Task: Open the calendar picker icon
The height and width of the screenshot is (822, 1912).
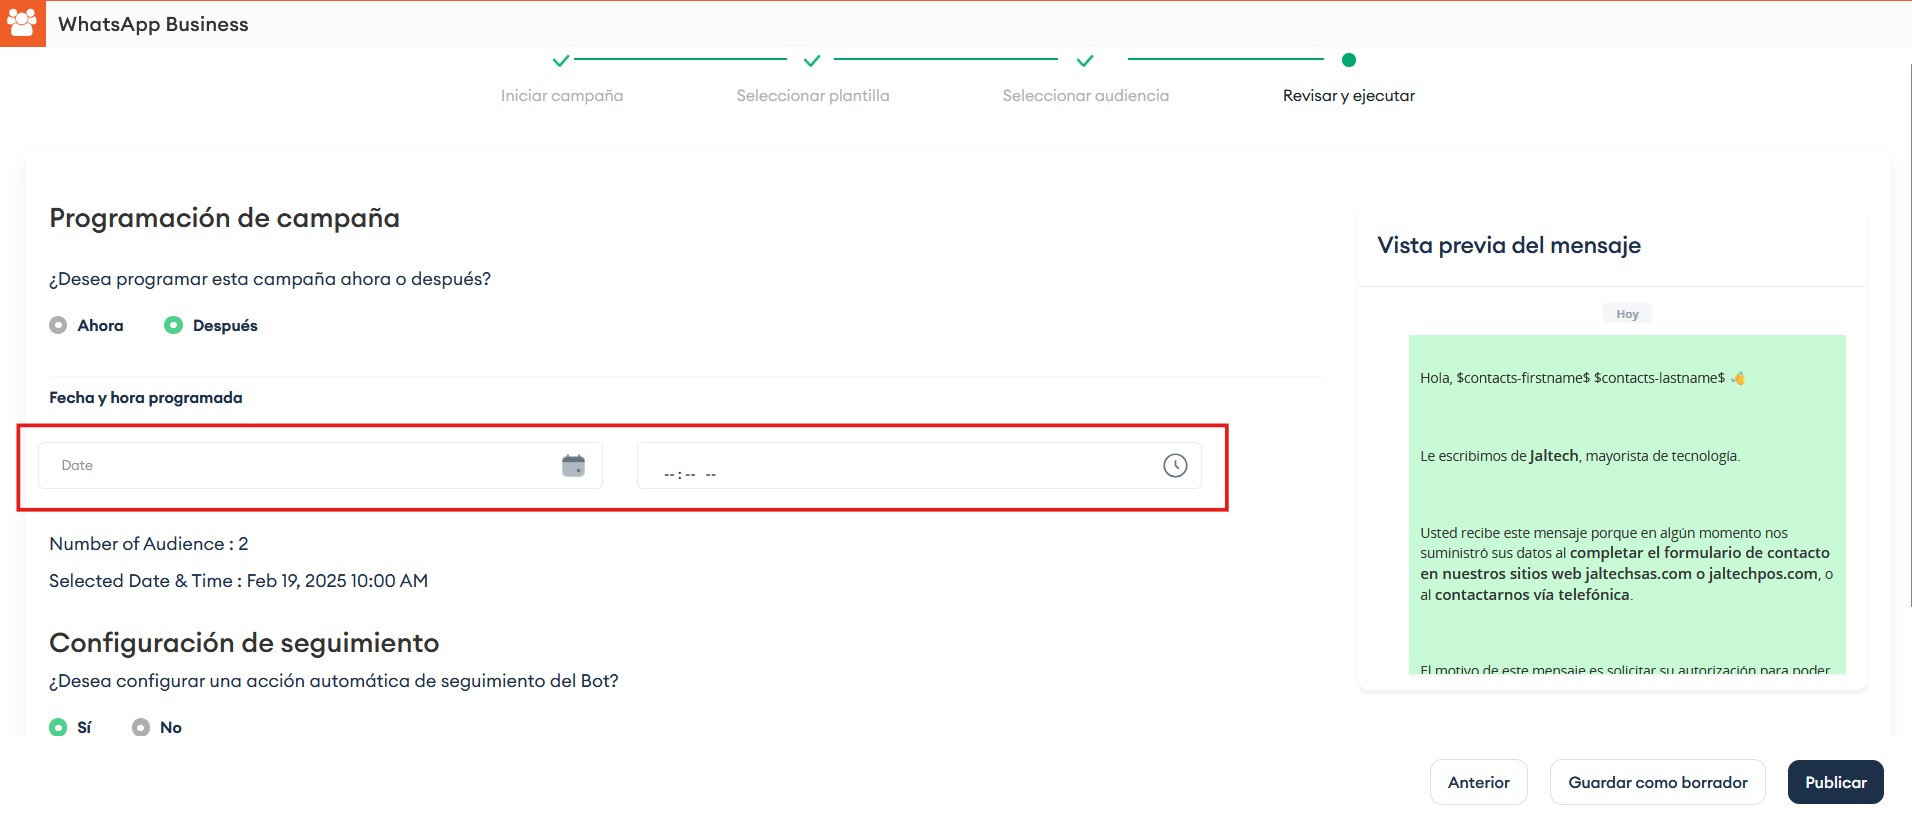Action: click(x=573, y=466)
